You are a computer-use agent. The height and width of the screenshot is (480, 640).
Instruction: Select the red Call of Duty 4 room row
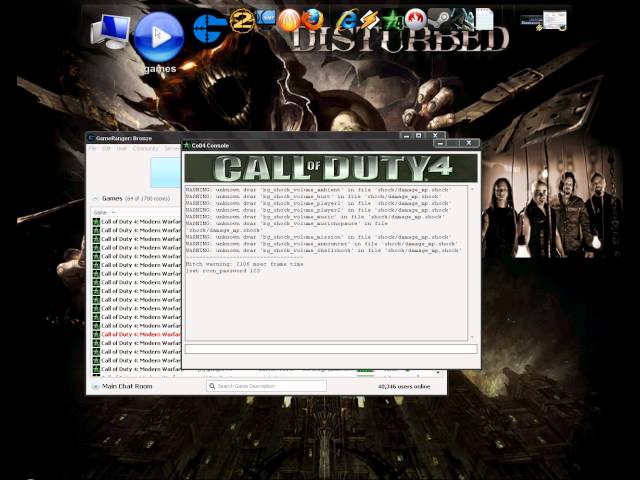(136, 334)
